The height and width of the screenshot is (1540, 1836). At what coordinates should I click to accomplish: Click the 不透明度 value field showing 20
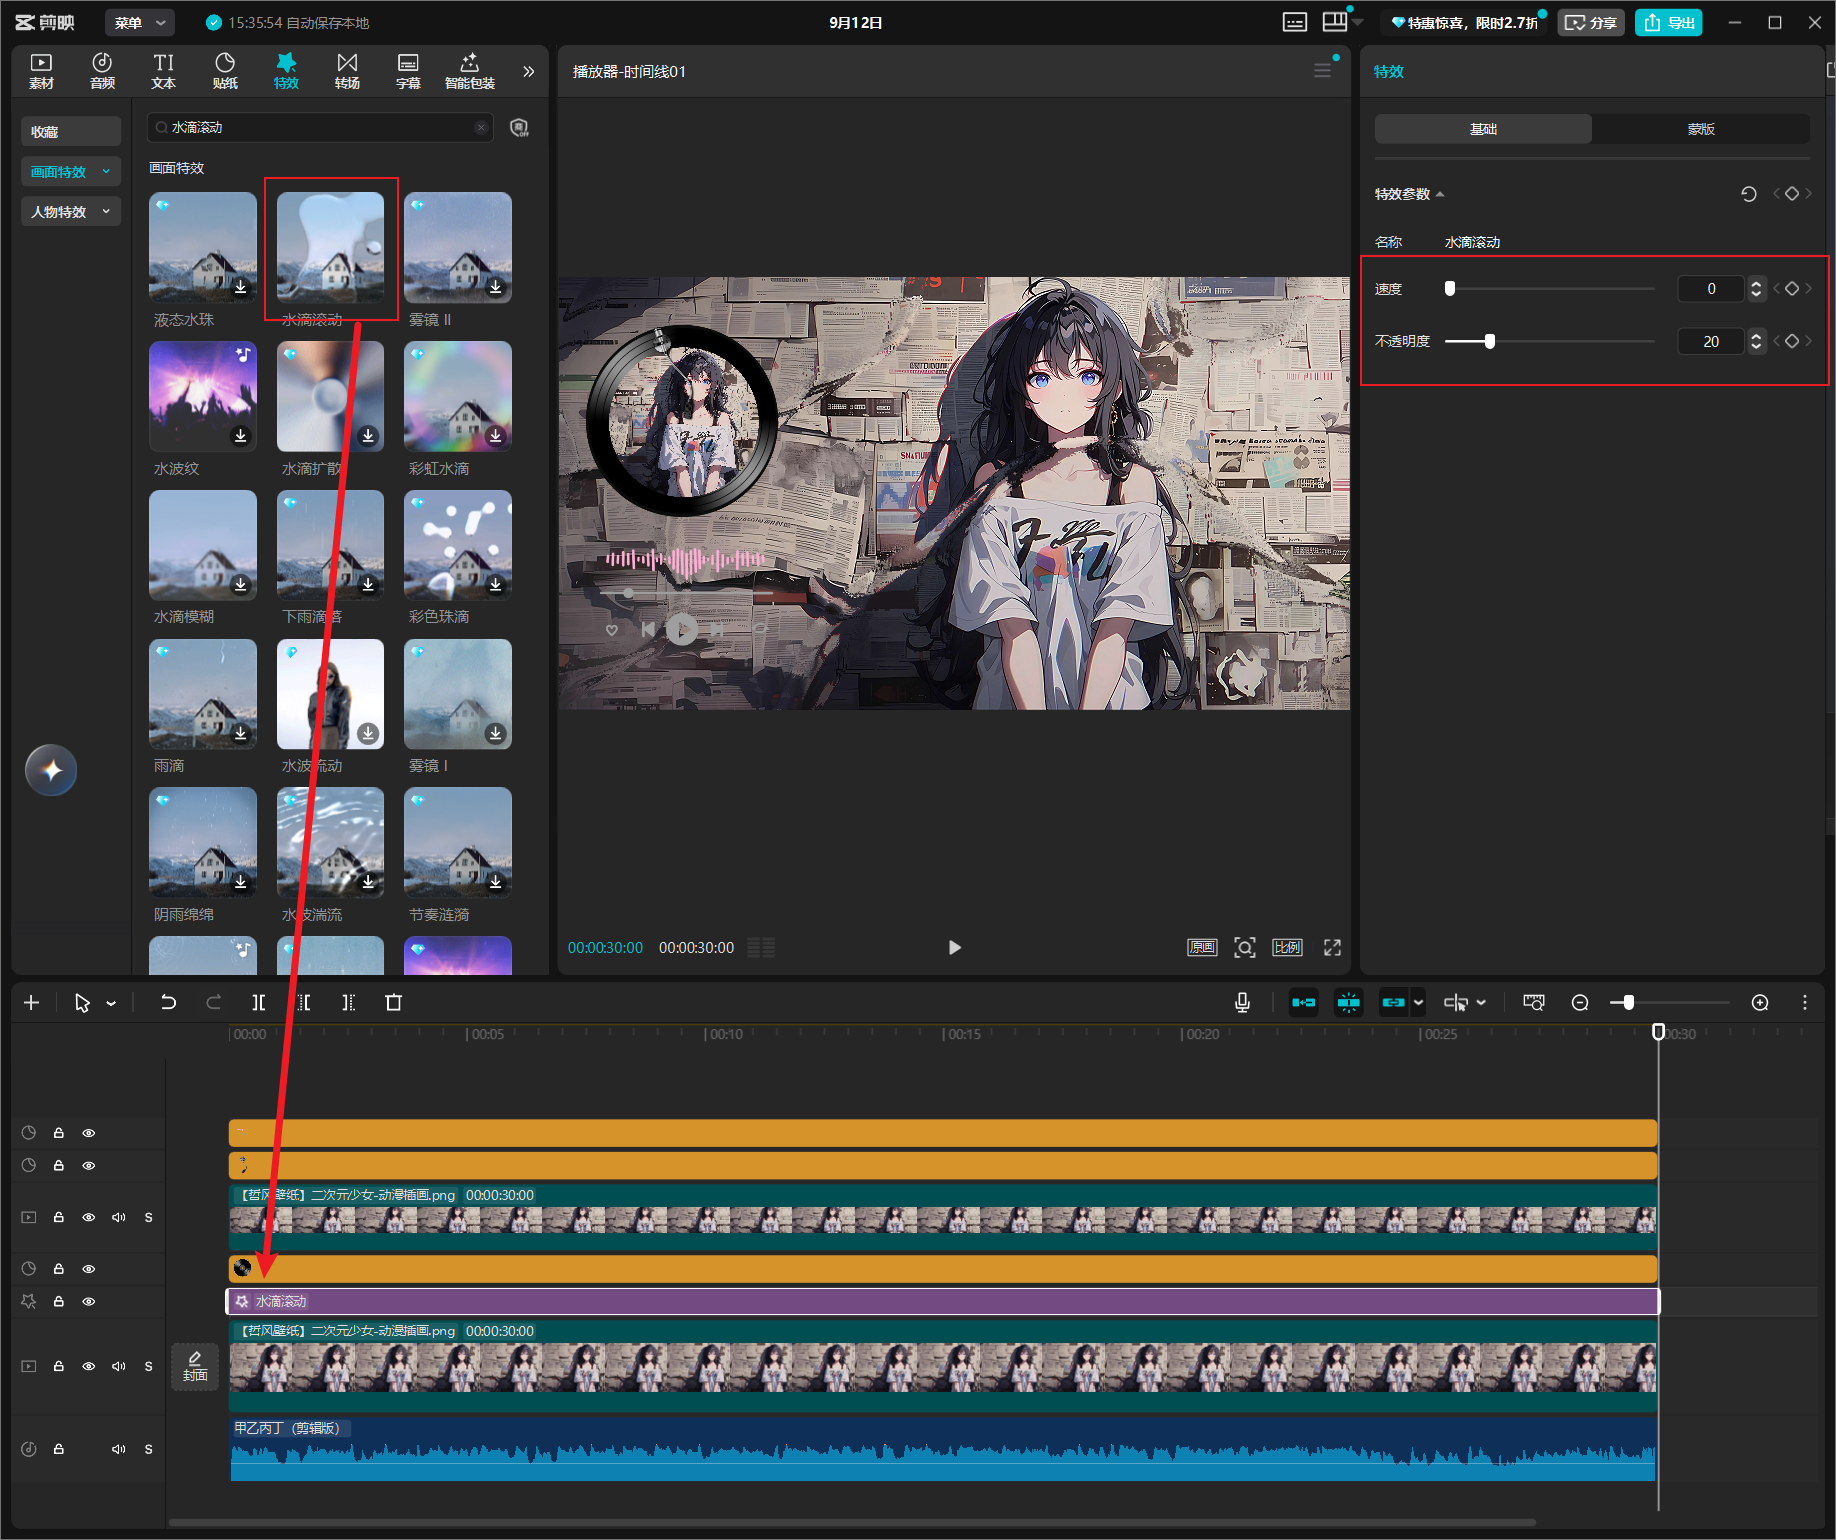(x=1711, y=341)
